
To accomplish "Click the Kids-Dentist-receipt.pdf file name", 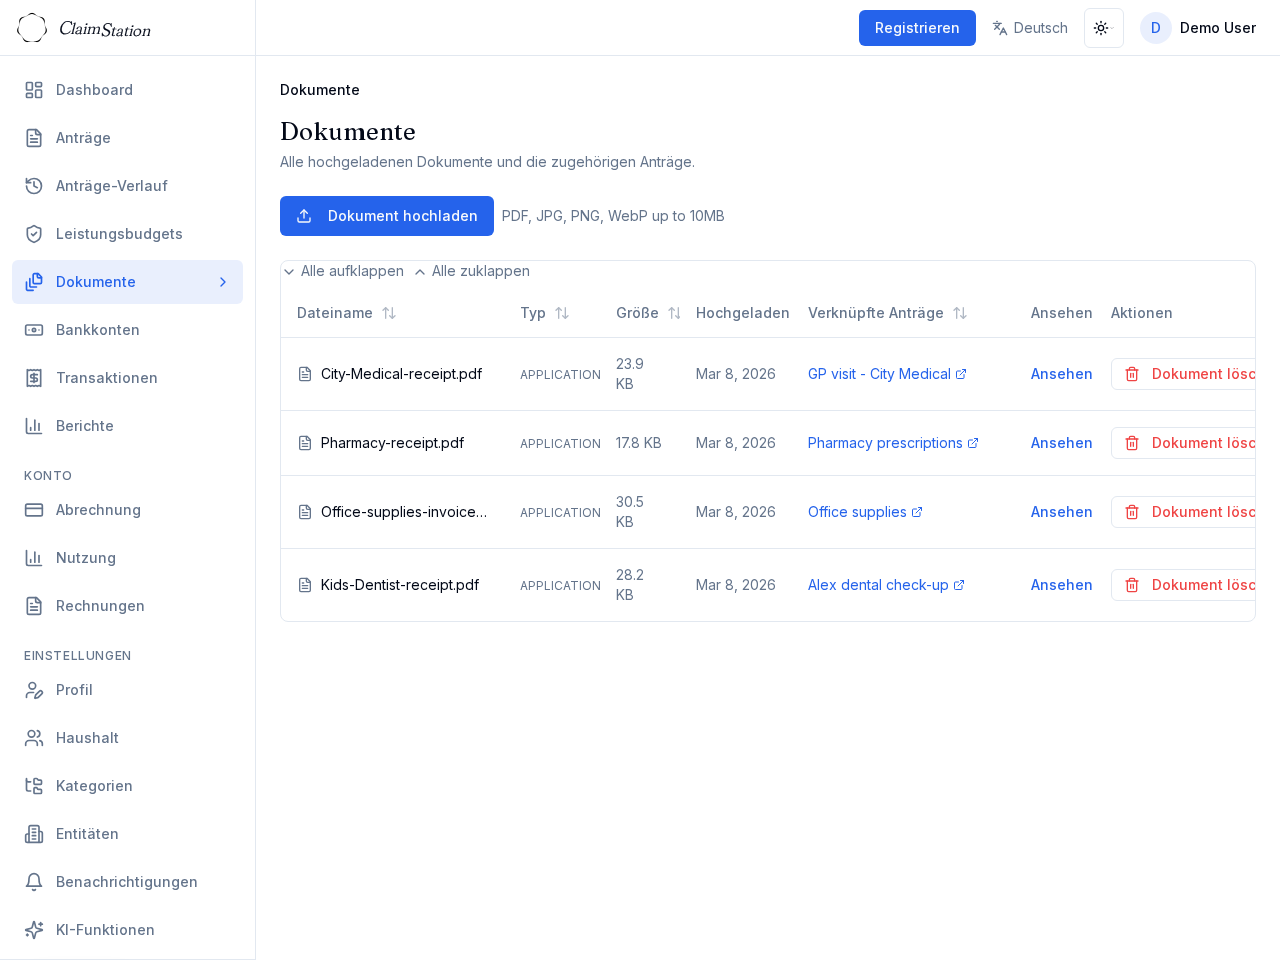I will (x=399, y=585).
